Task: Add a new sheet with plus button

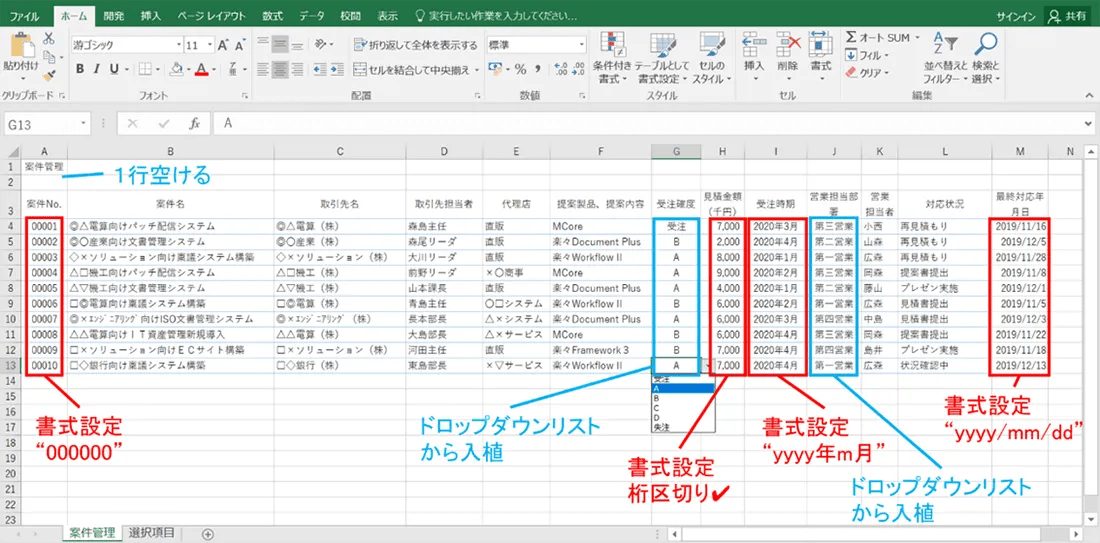Action: (208, 533)
